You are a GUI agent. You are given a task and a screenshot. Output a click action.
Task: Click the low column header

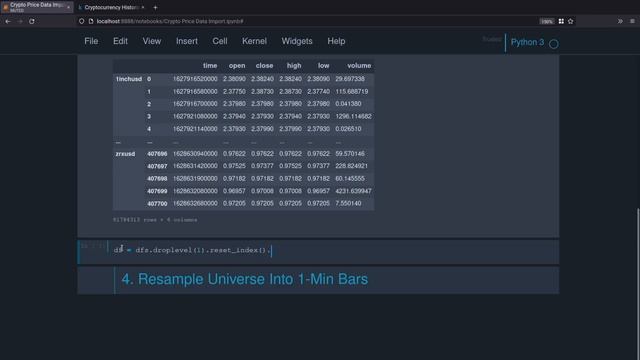coord(324,65)
